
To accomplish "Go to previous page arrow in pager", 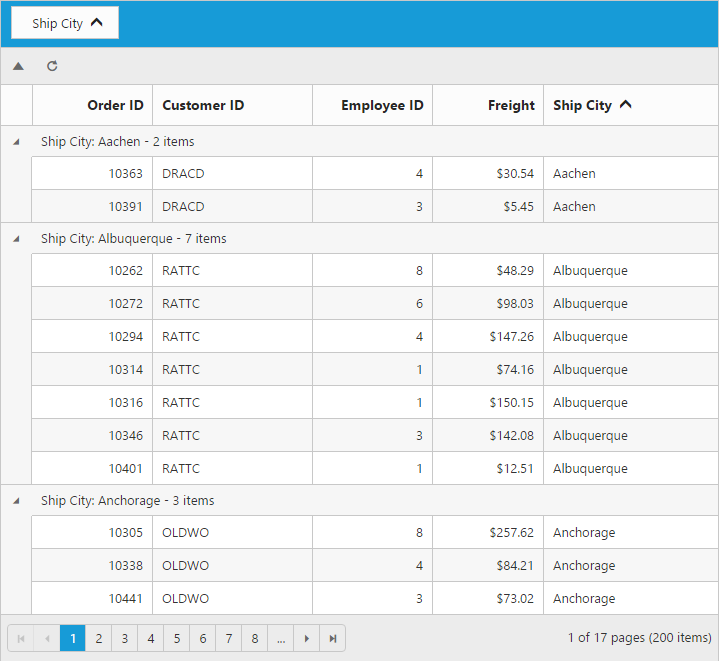I will pyautogui.click(x=47, y=639).
